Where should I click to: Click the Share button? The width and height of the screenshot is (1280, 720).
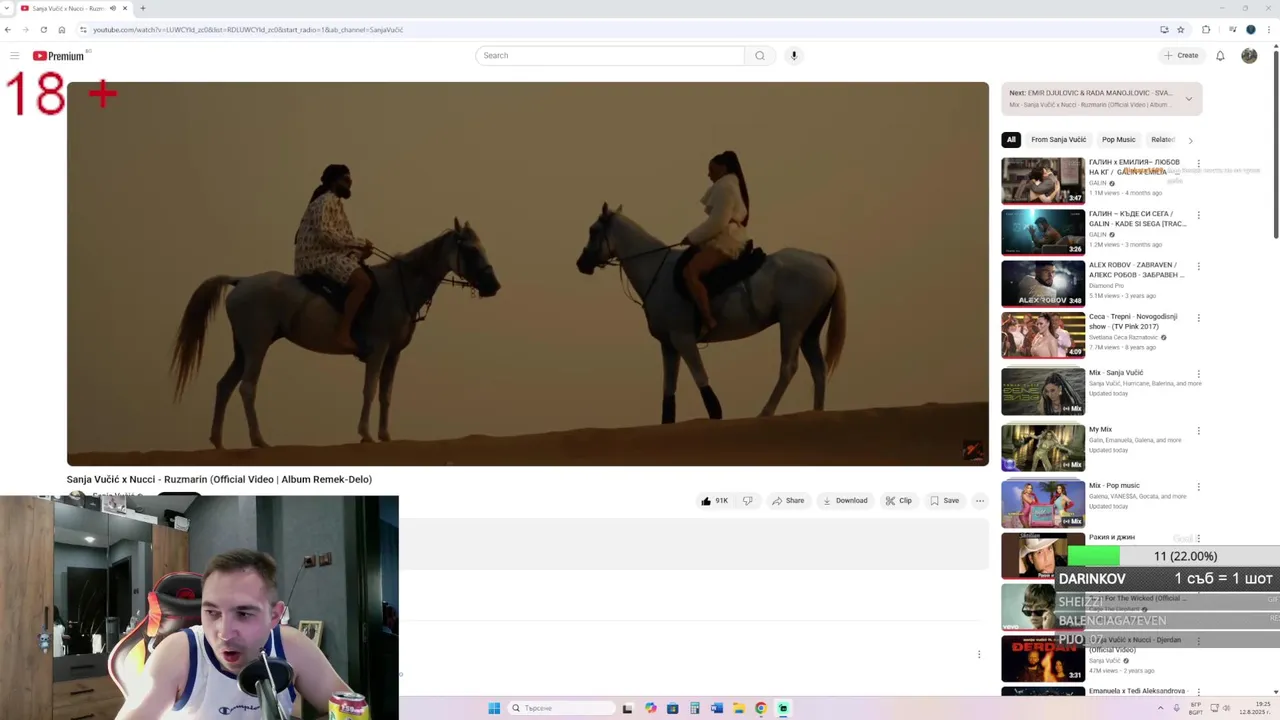(788, 501)
